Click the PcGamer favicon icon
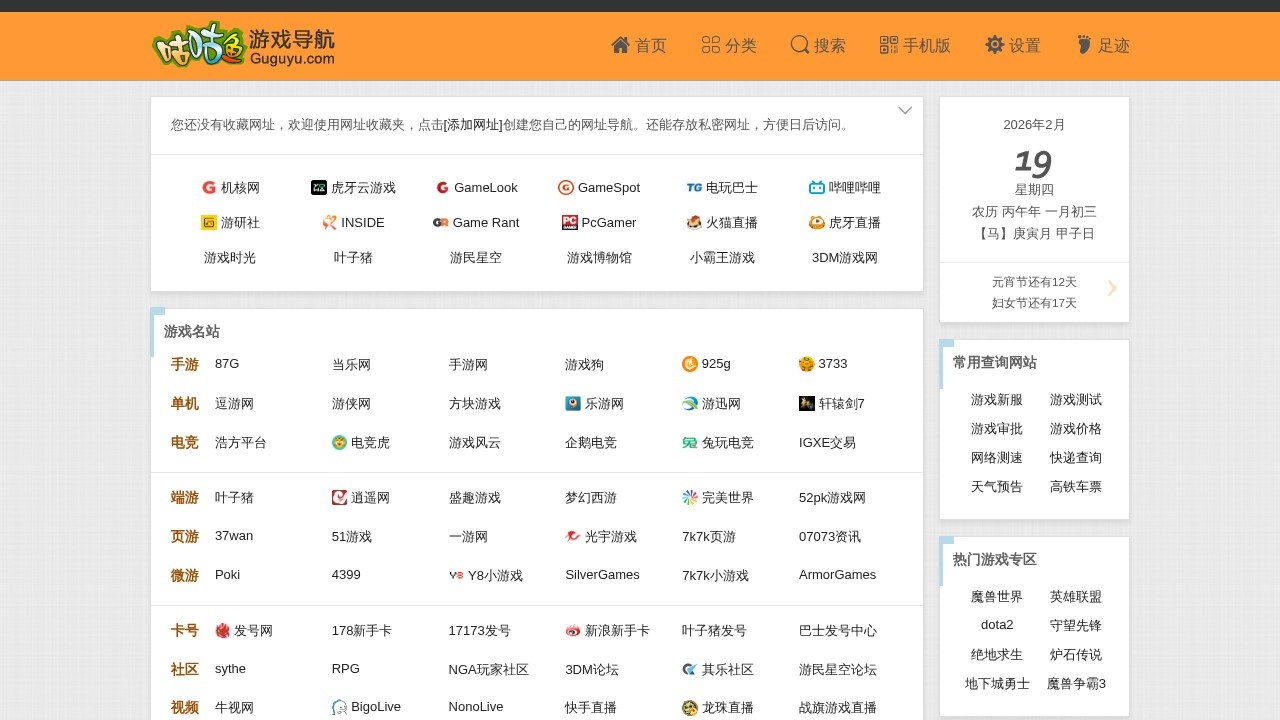 (x=570, y=222)
